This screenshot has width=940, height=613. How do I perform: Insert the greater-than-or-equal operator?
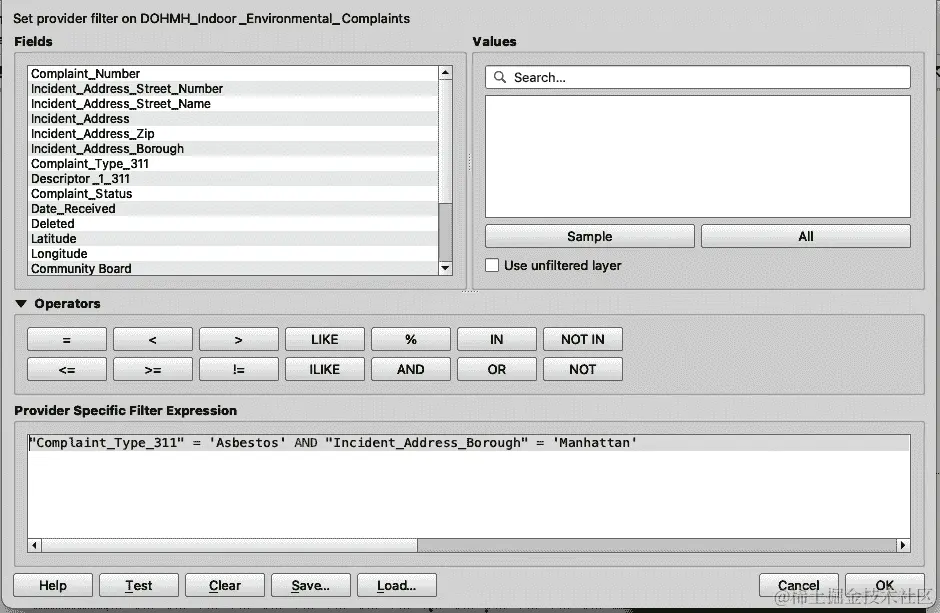(153, 369)
